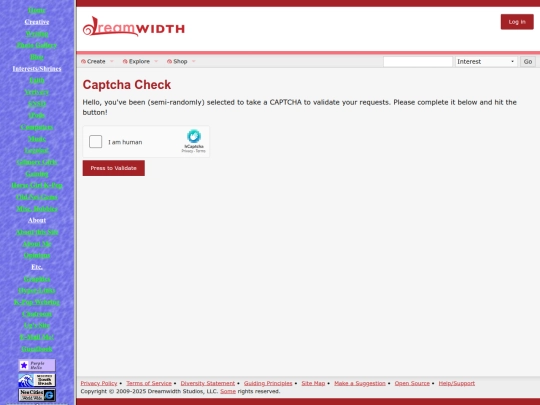Open the Faith sidebar link

click(x=37, y=80)
